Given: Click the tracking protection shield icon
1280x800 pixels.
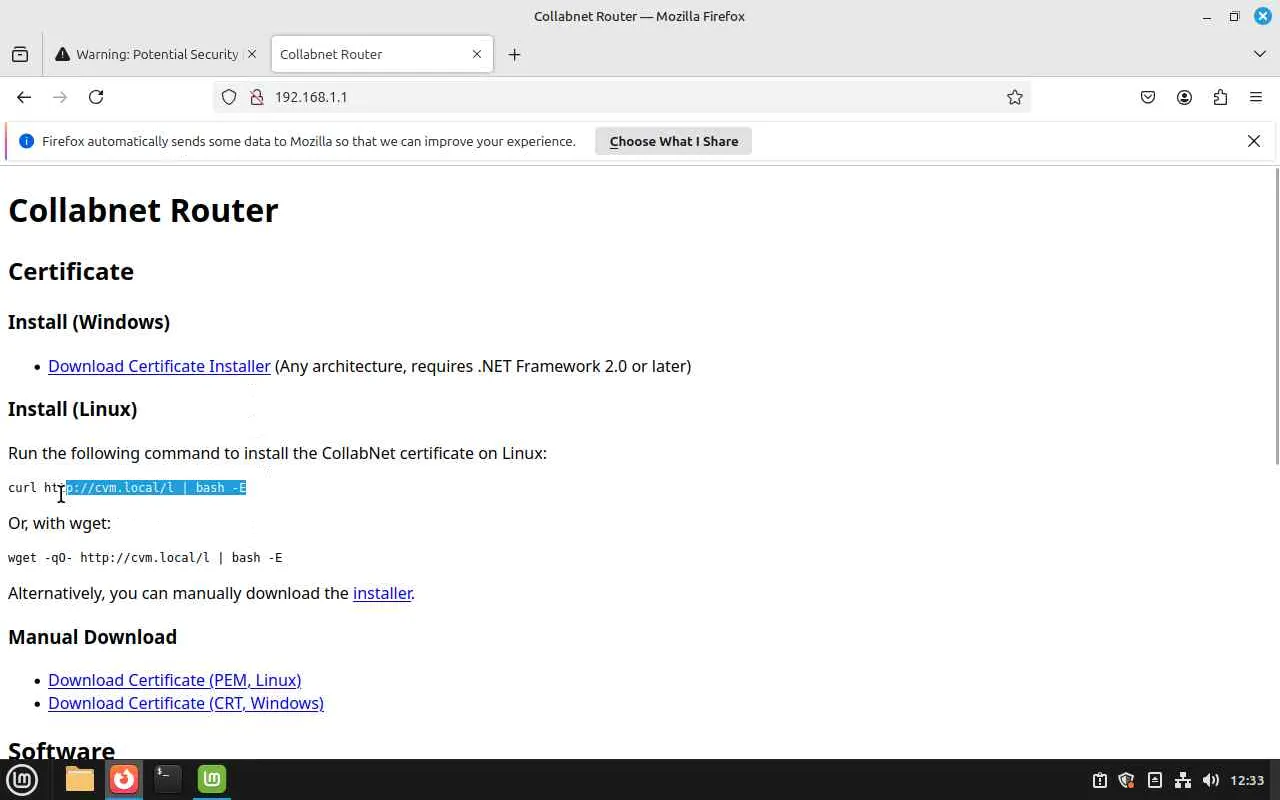Looking at the screenshot, I should click(229, 97).
